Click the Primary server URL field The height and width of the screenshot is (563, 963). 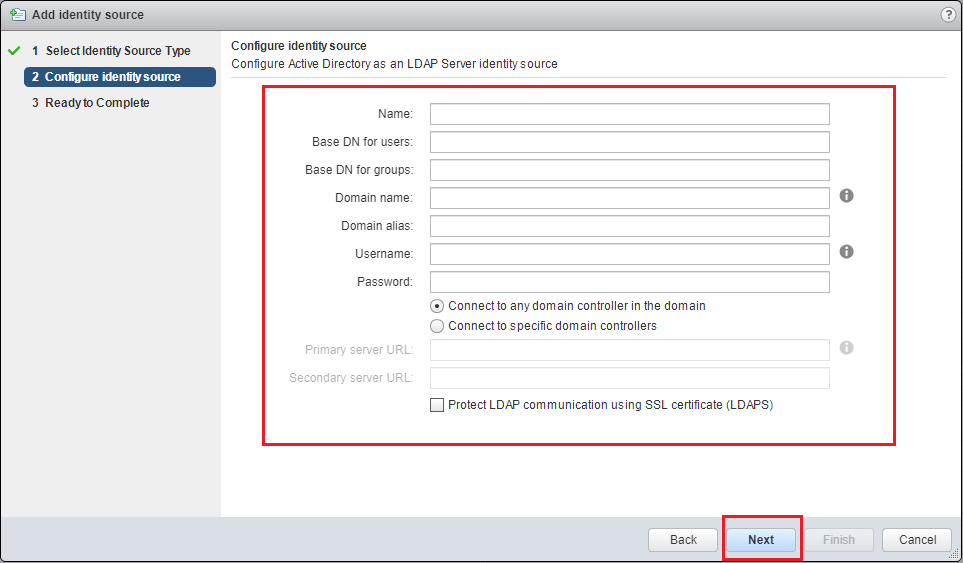[630, 350]
